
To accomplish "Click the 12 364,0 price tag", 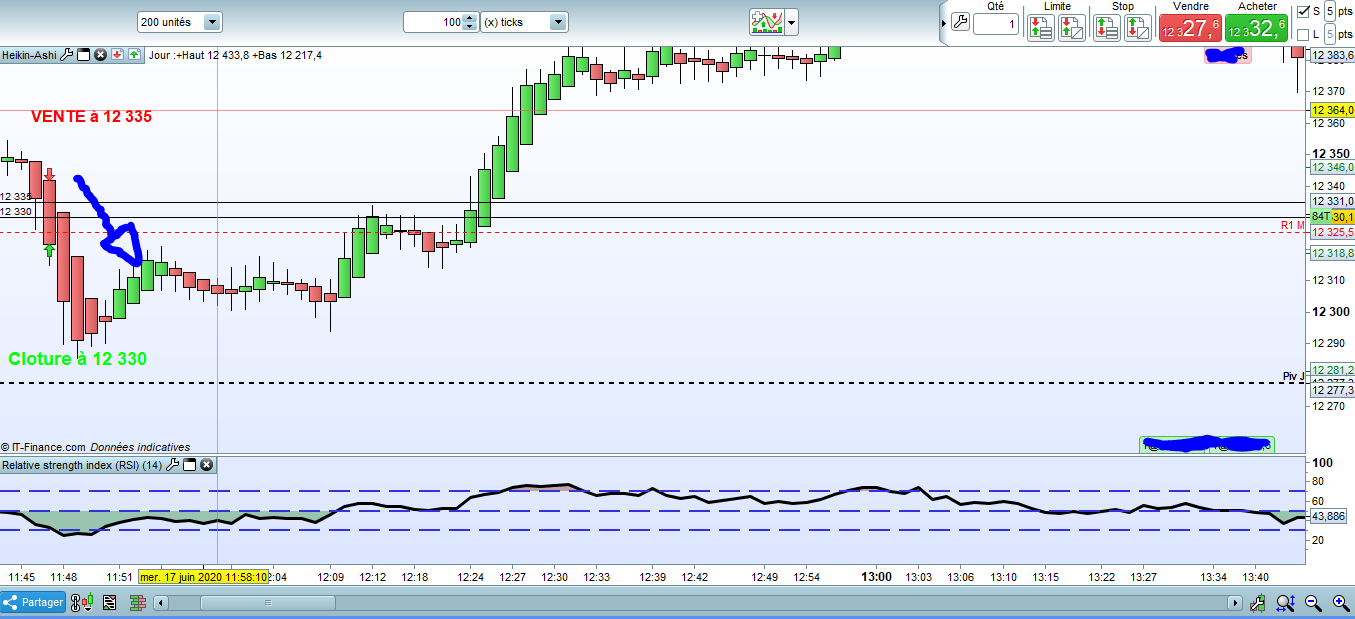I will pyautogui.click(x=1333, y=110).
